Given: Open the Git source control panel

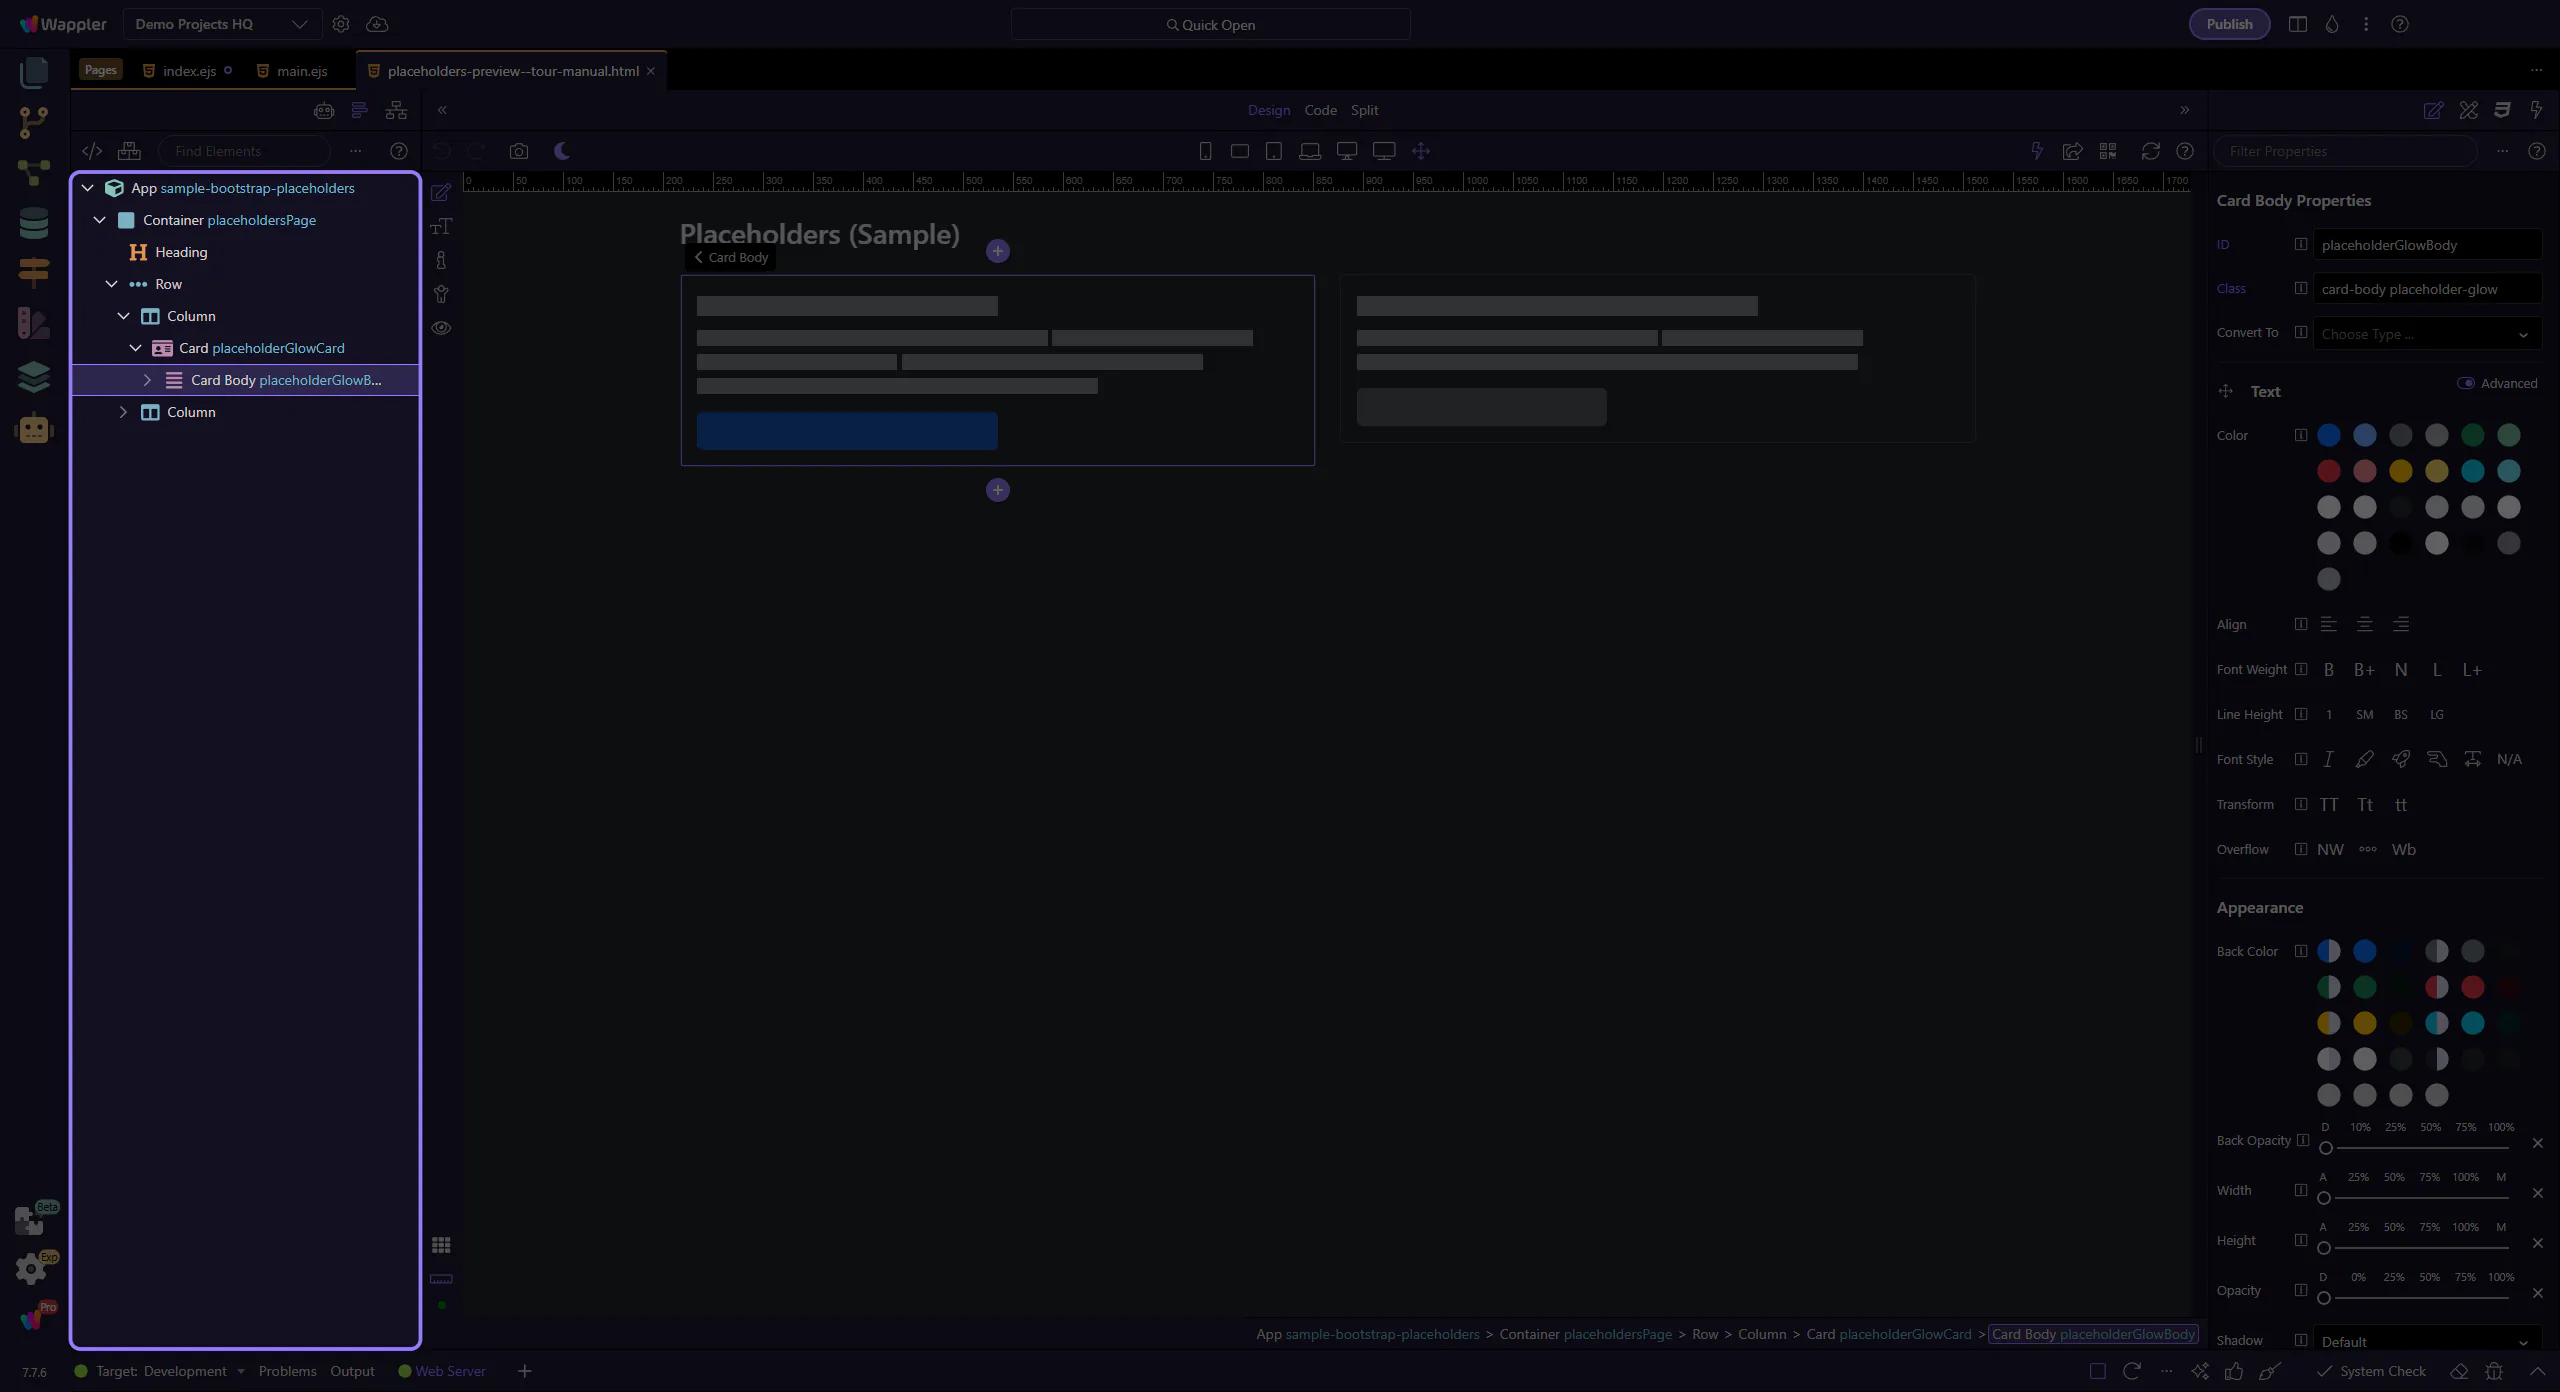Looking at the screenshot, I should [x=33, y=122].
